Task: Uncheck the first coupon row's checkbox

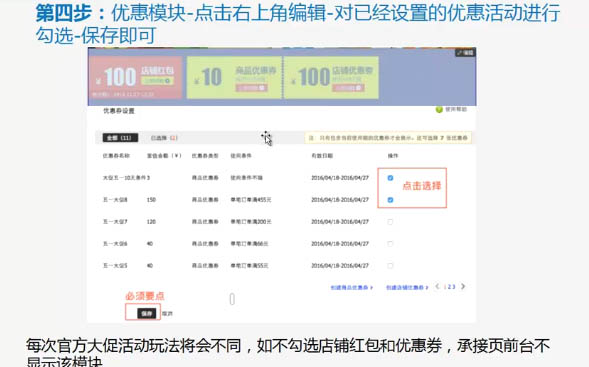Action: coord(390,178)
